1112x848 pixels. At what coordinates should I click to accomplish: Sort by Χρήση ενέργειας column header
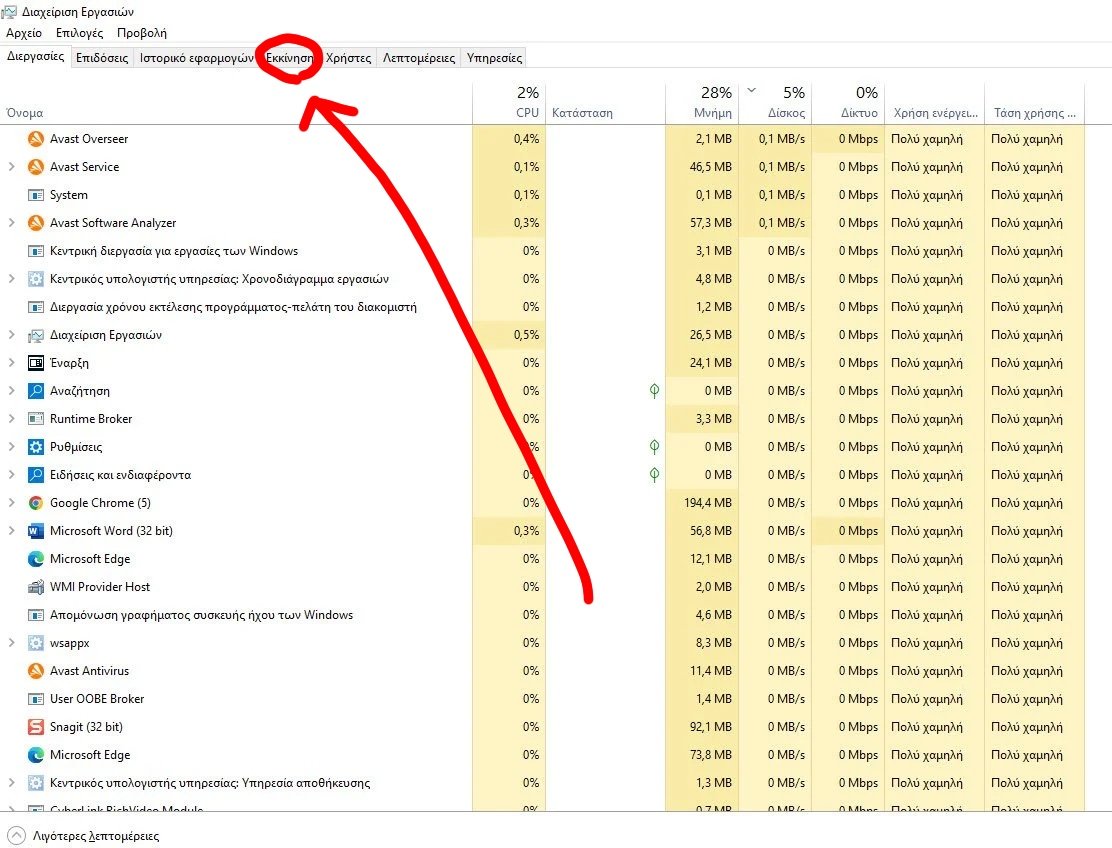pos(935,104)
